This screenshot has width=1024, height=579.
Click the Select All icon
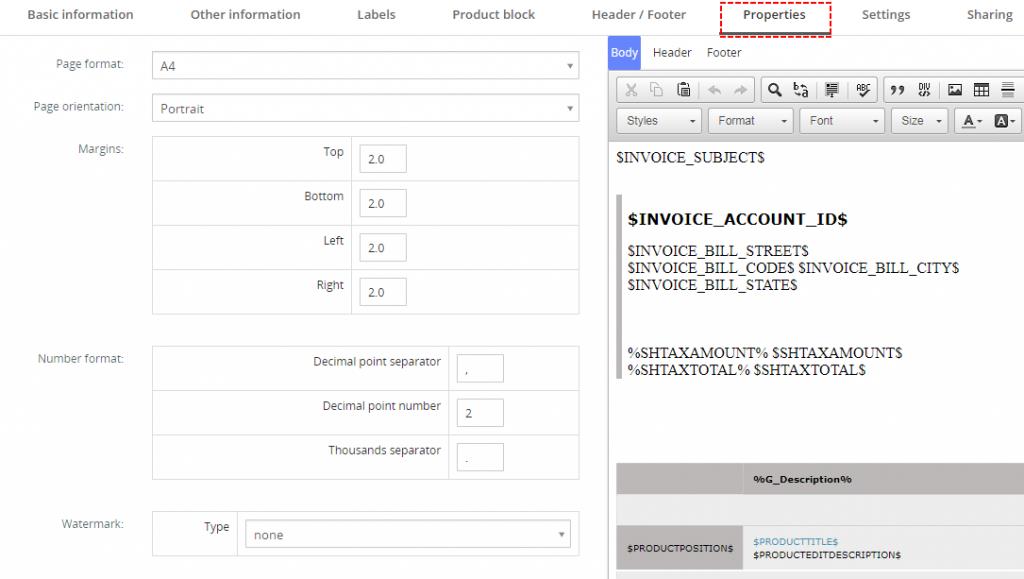coord(831,90)
